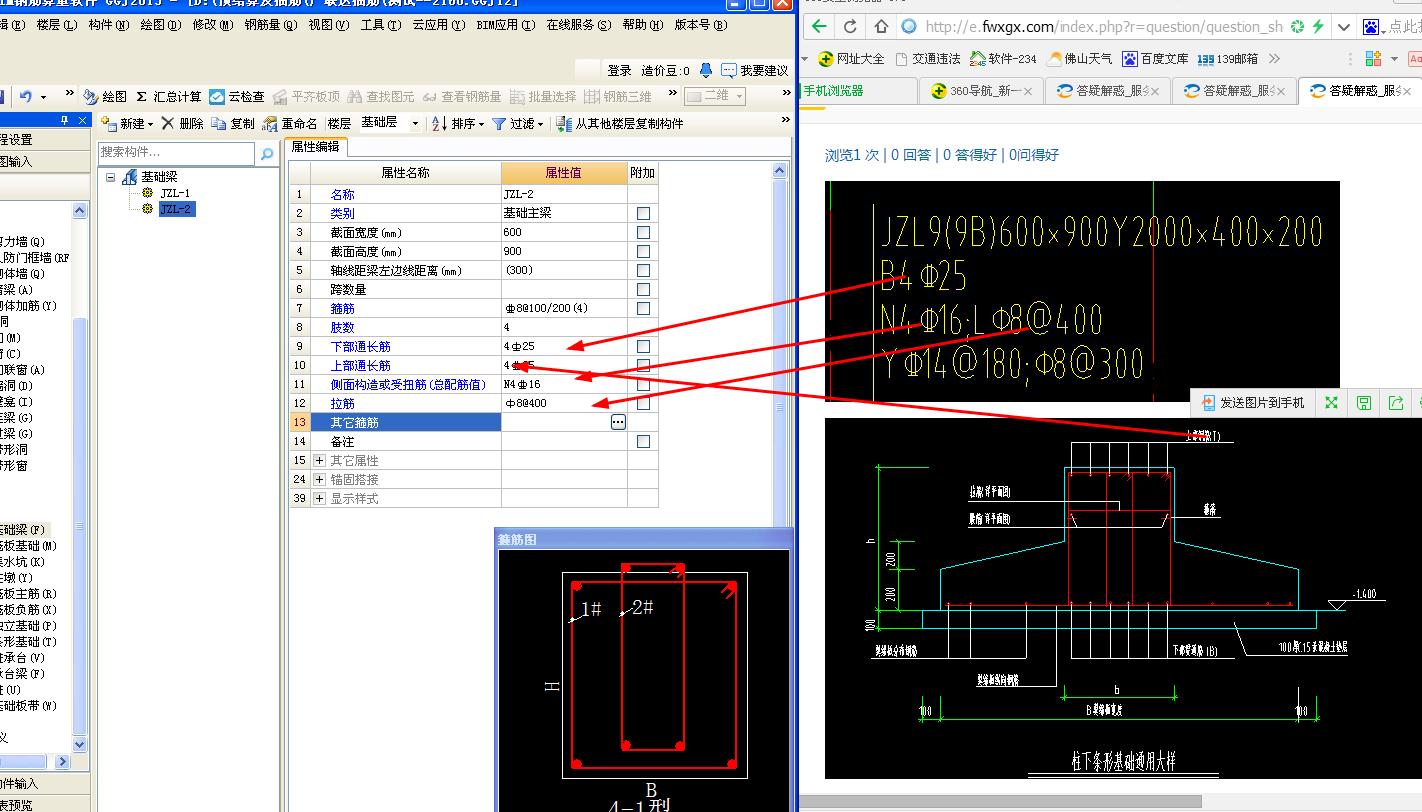Click browser URL address field
The height and width of the screenshot is (812, 1422).
[1103, 27]
